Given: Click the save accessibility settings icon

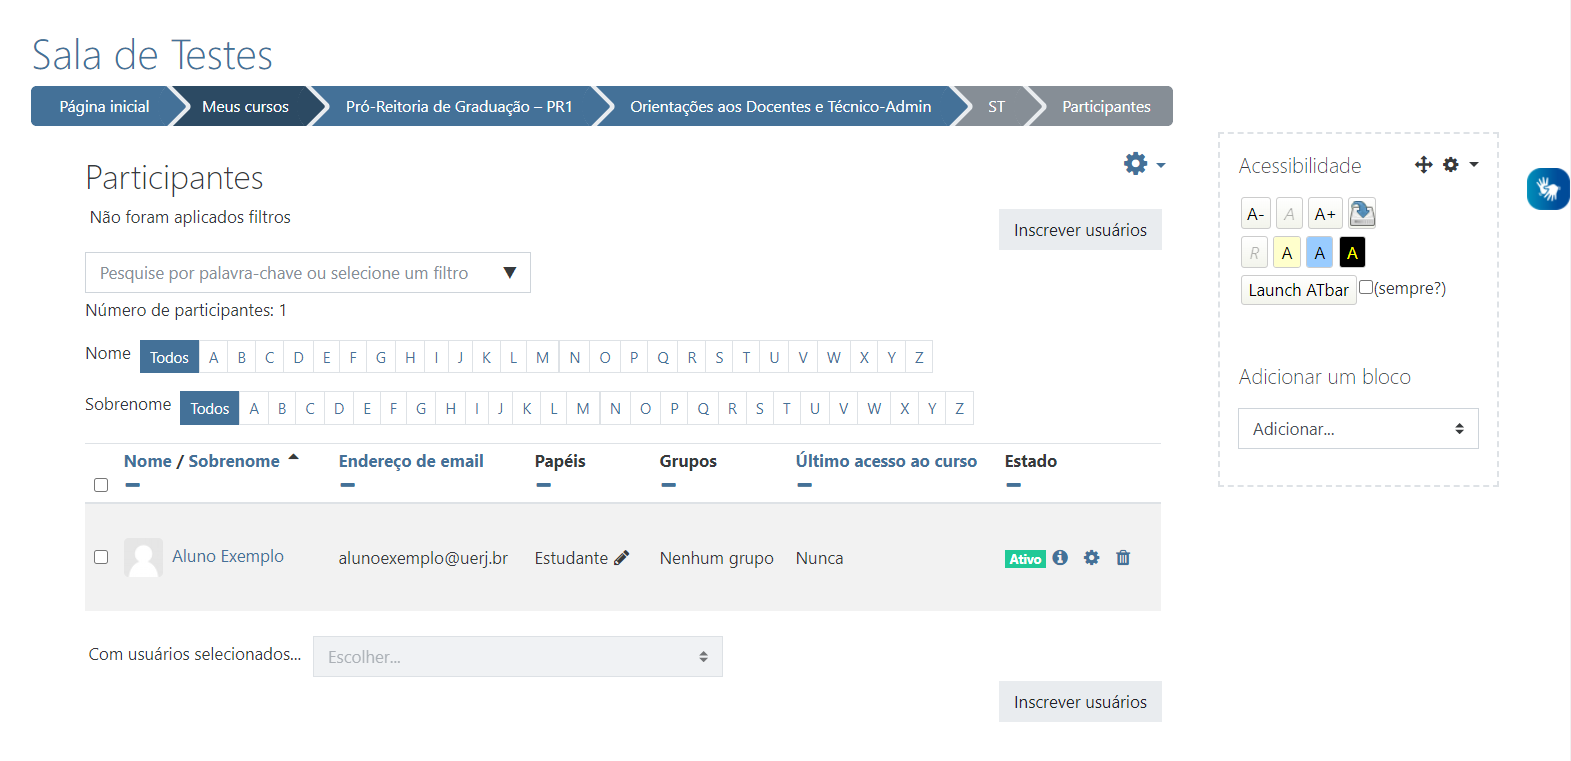Looking at the screenshot, I should pyautogui.click(x=1362, y=213).
